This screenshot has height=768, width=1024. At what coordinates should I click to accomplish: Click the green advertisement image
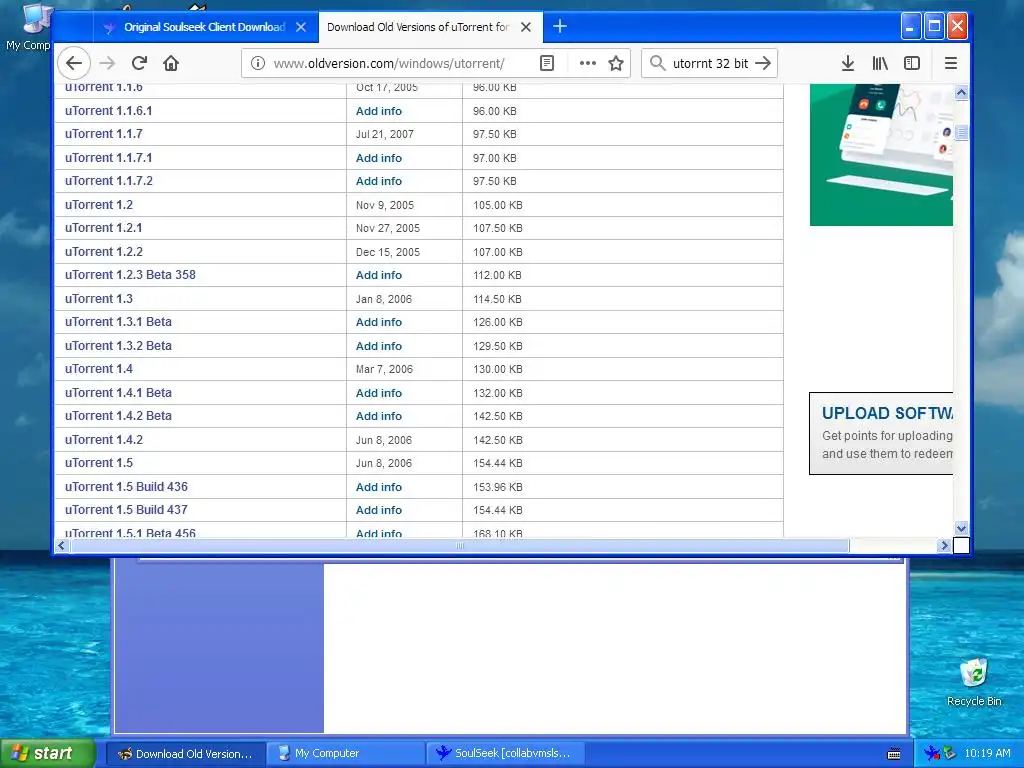click(x=881, y=155)
